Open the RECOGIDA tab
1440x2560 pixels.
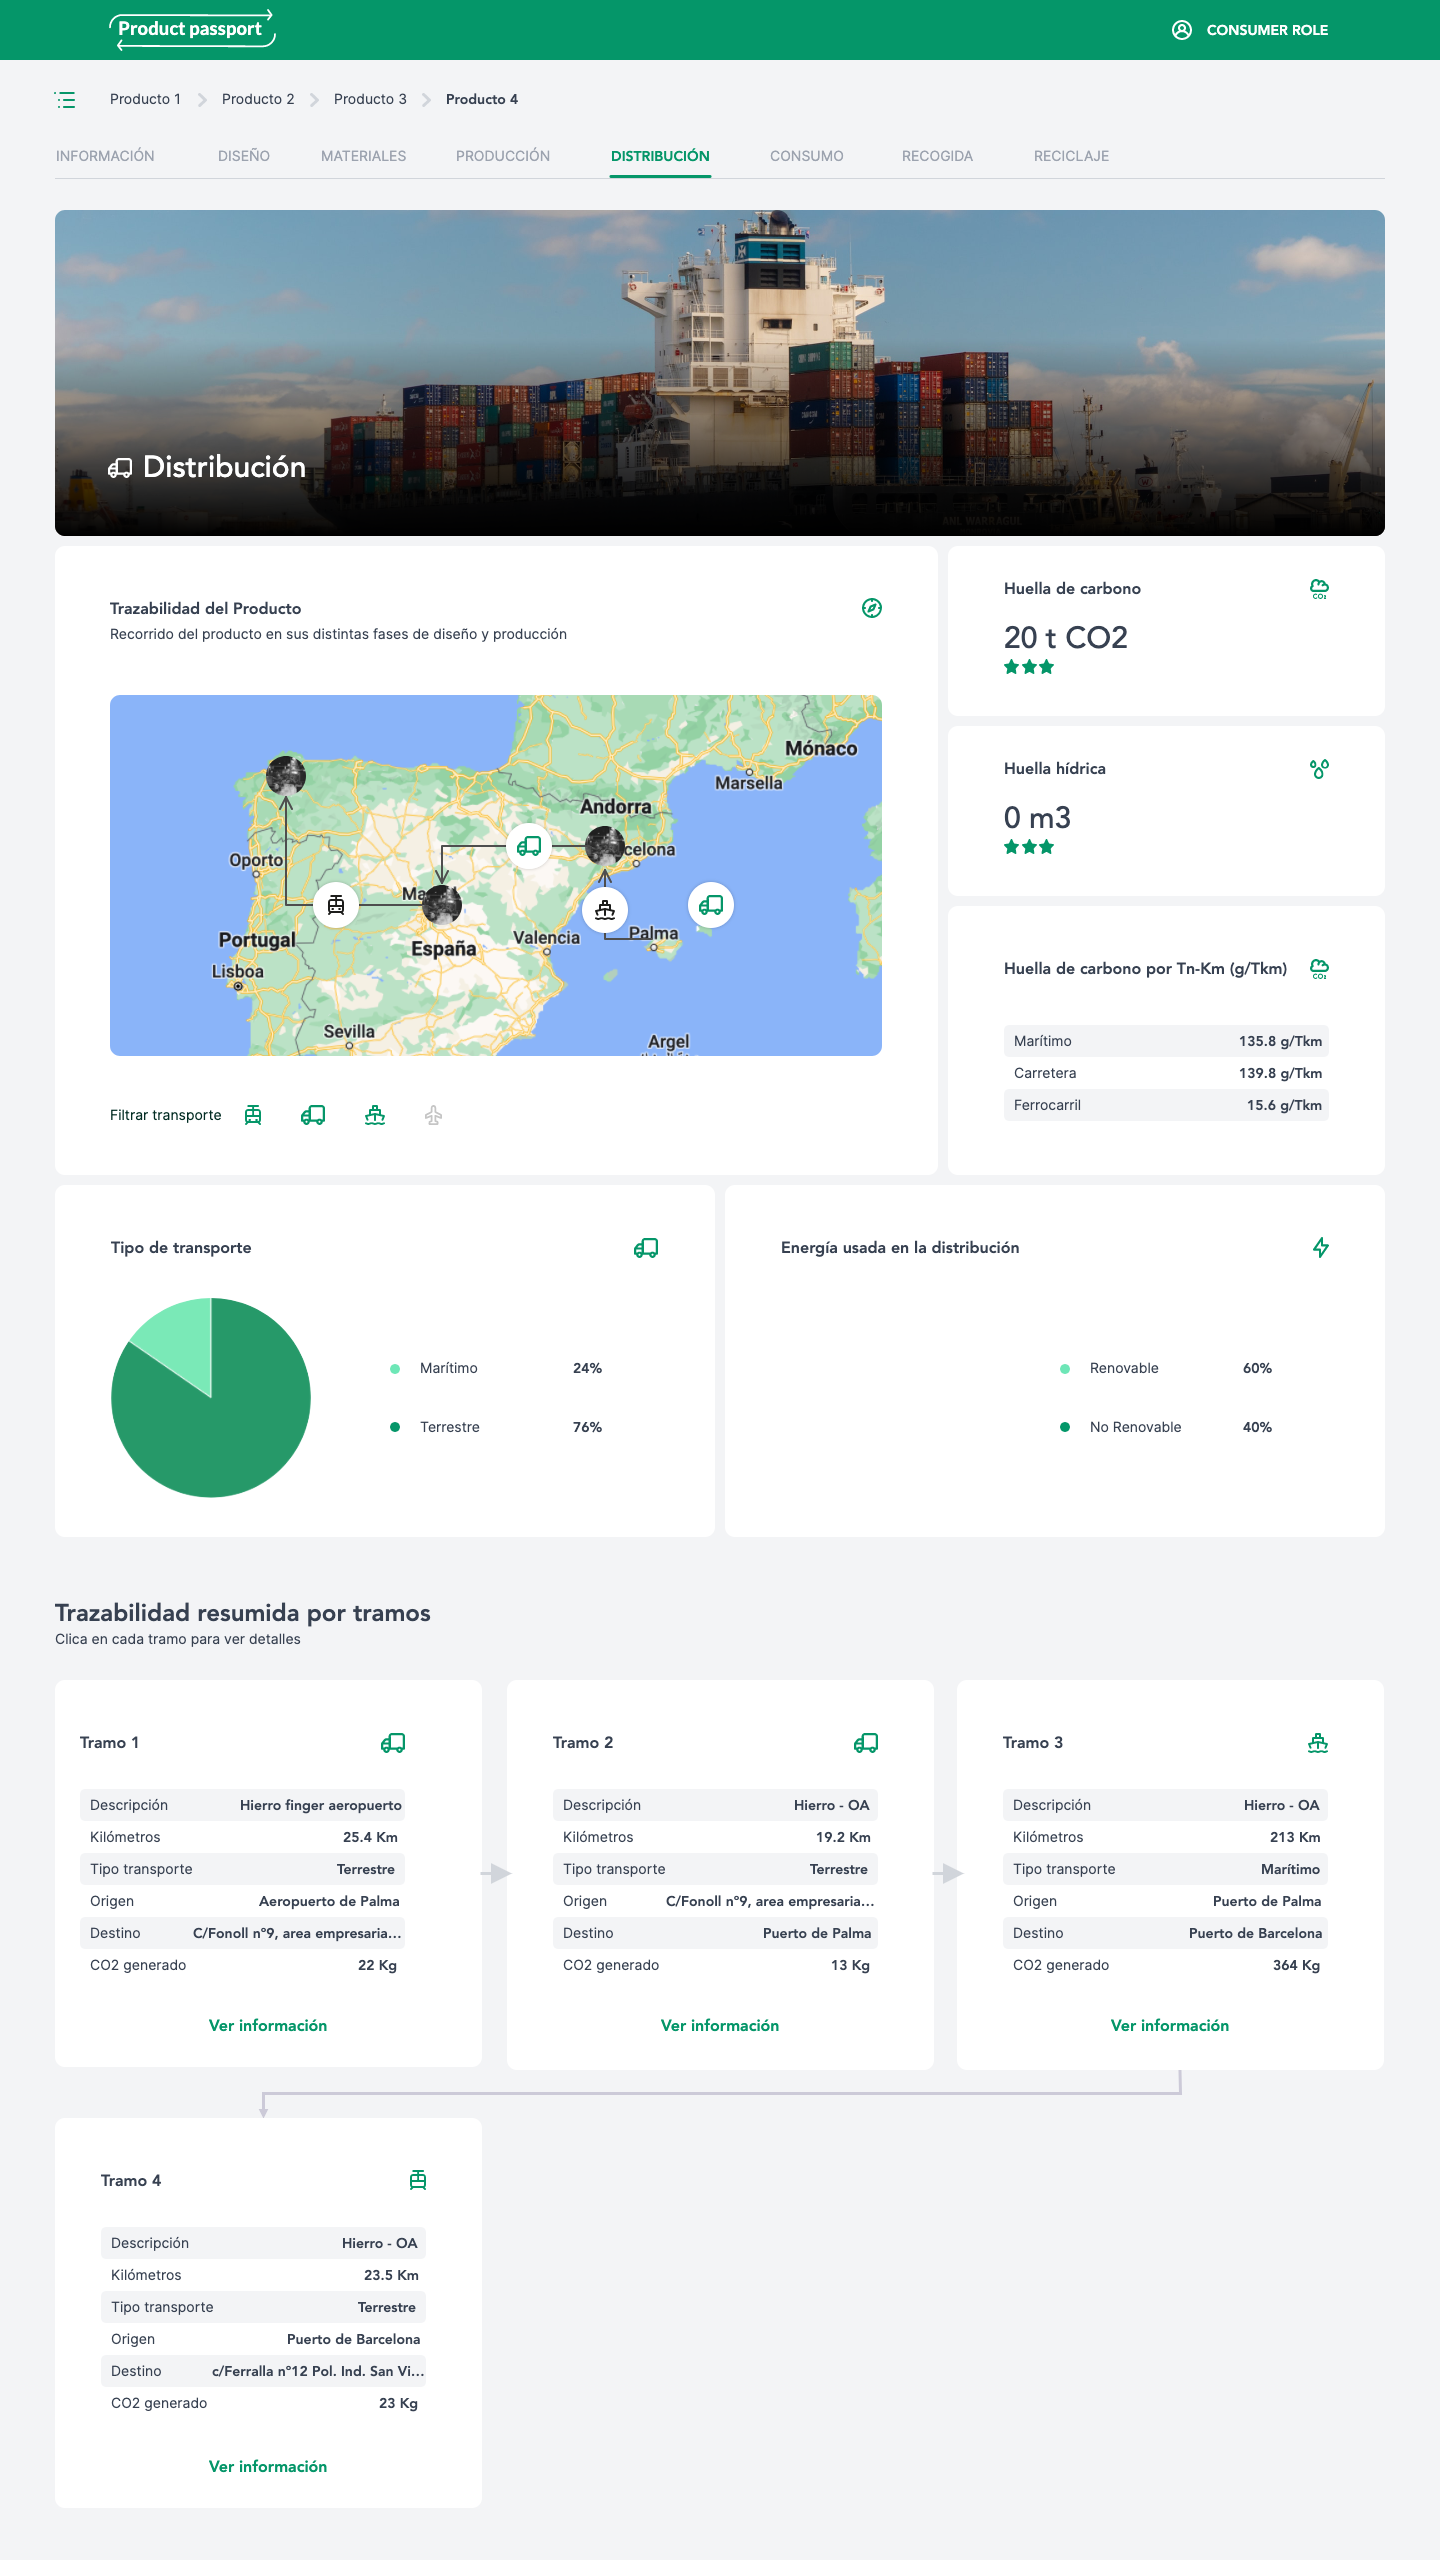point(937,156)
